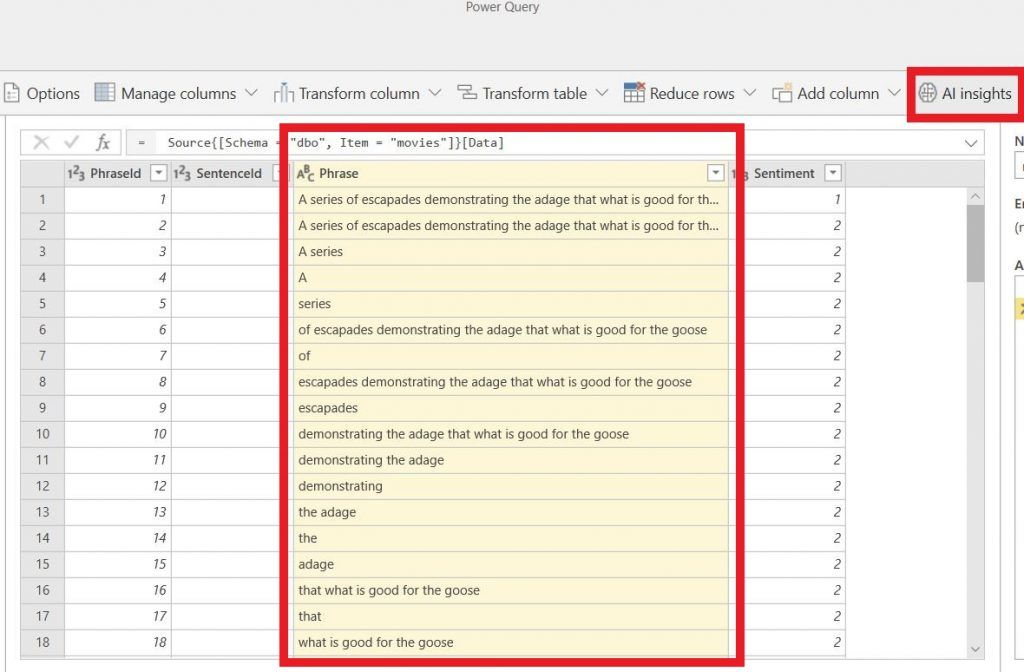Click the Reduce rows icon
1024x672 pixels.
click(x=633, y=92)
